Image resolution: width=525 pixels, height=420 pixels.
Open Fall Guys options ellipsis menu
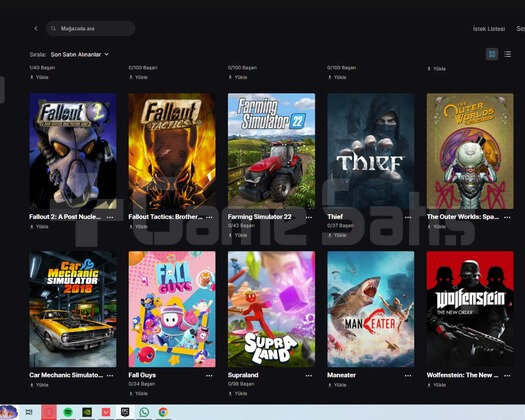tap(209, 375)
